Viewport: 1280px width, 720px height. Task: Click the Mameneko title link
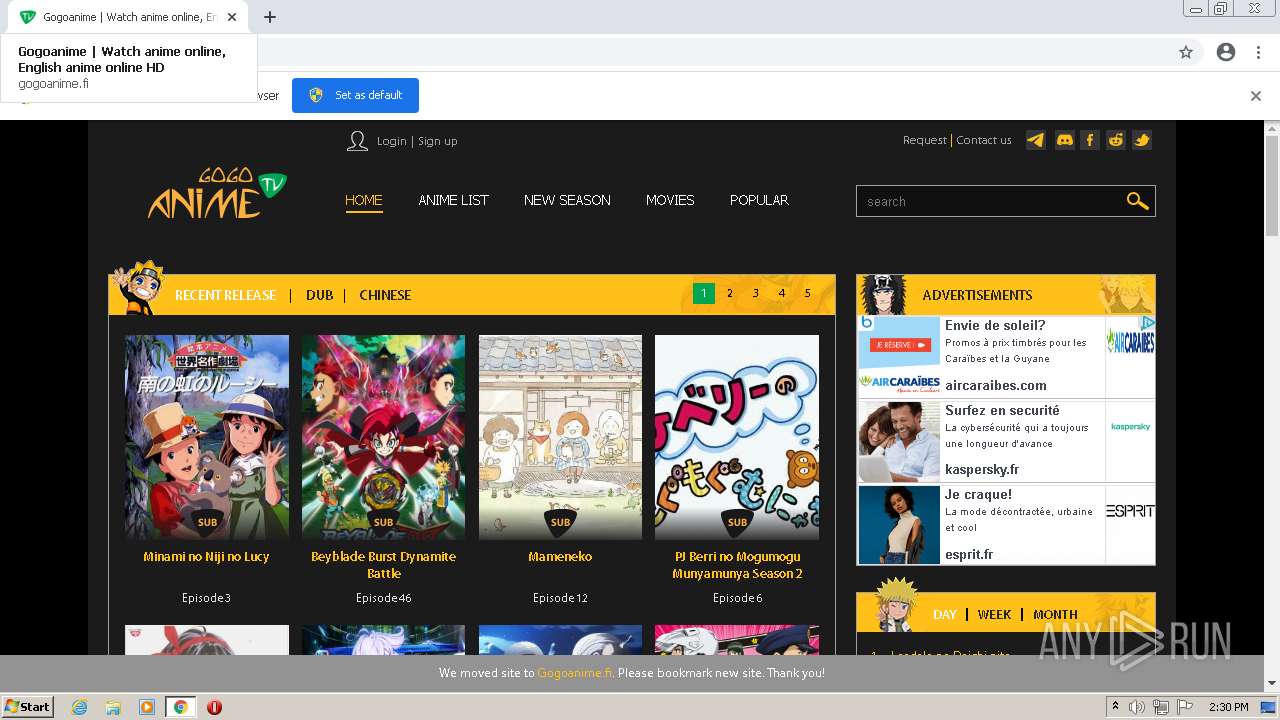click(x=560, y=557)
